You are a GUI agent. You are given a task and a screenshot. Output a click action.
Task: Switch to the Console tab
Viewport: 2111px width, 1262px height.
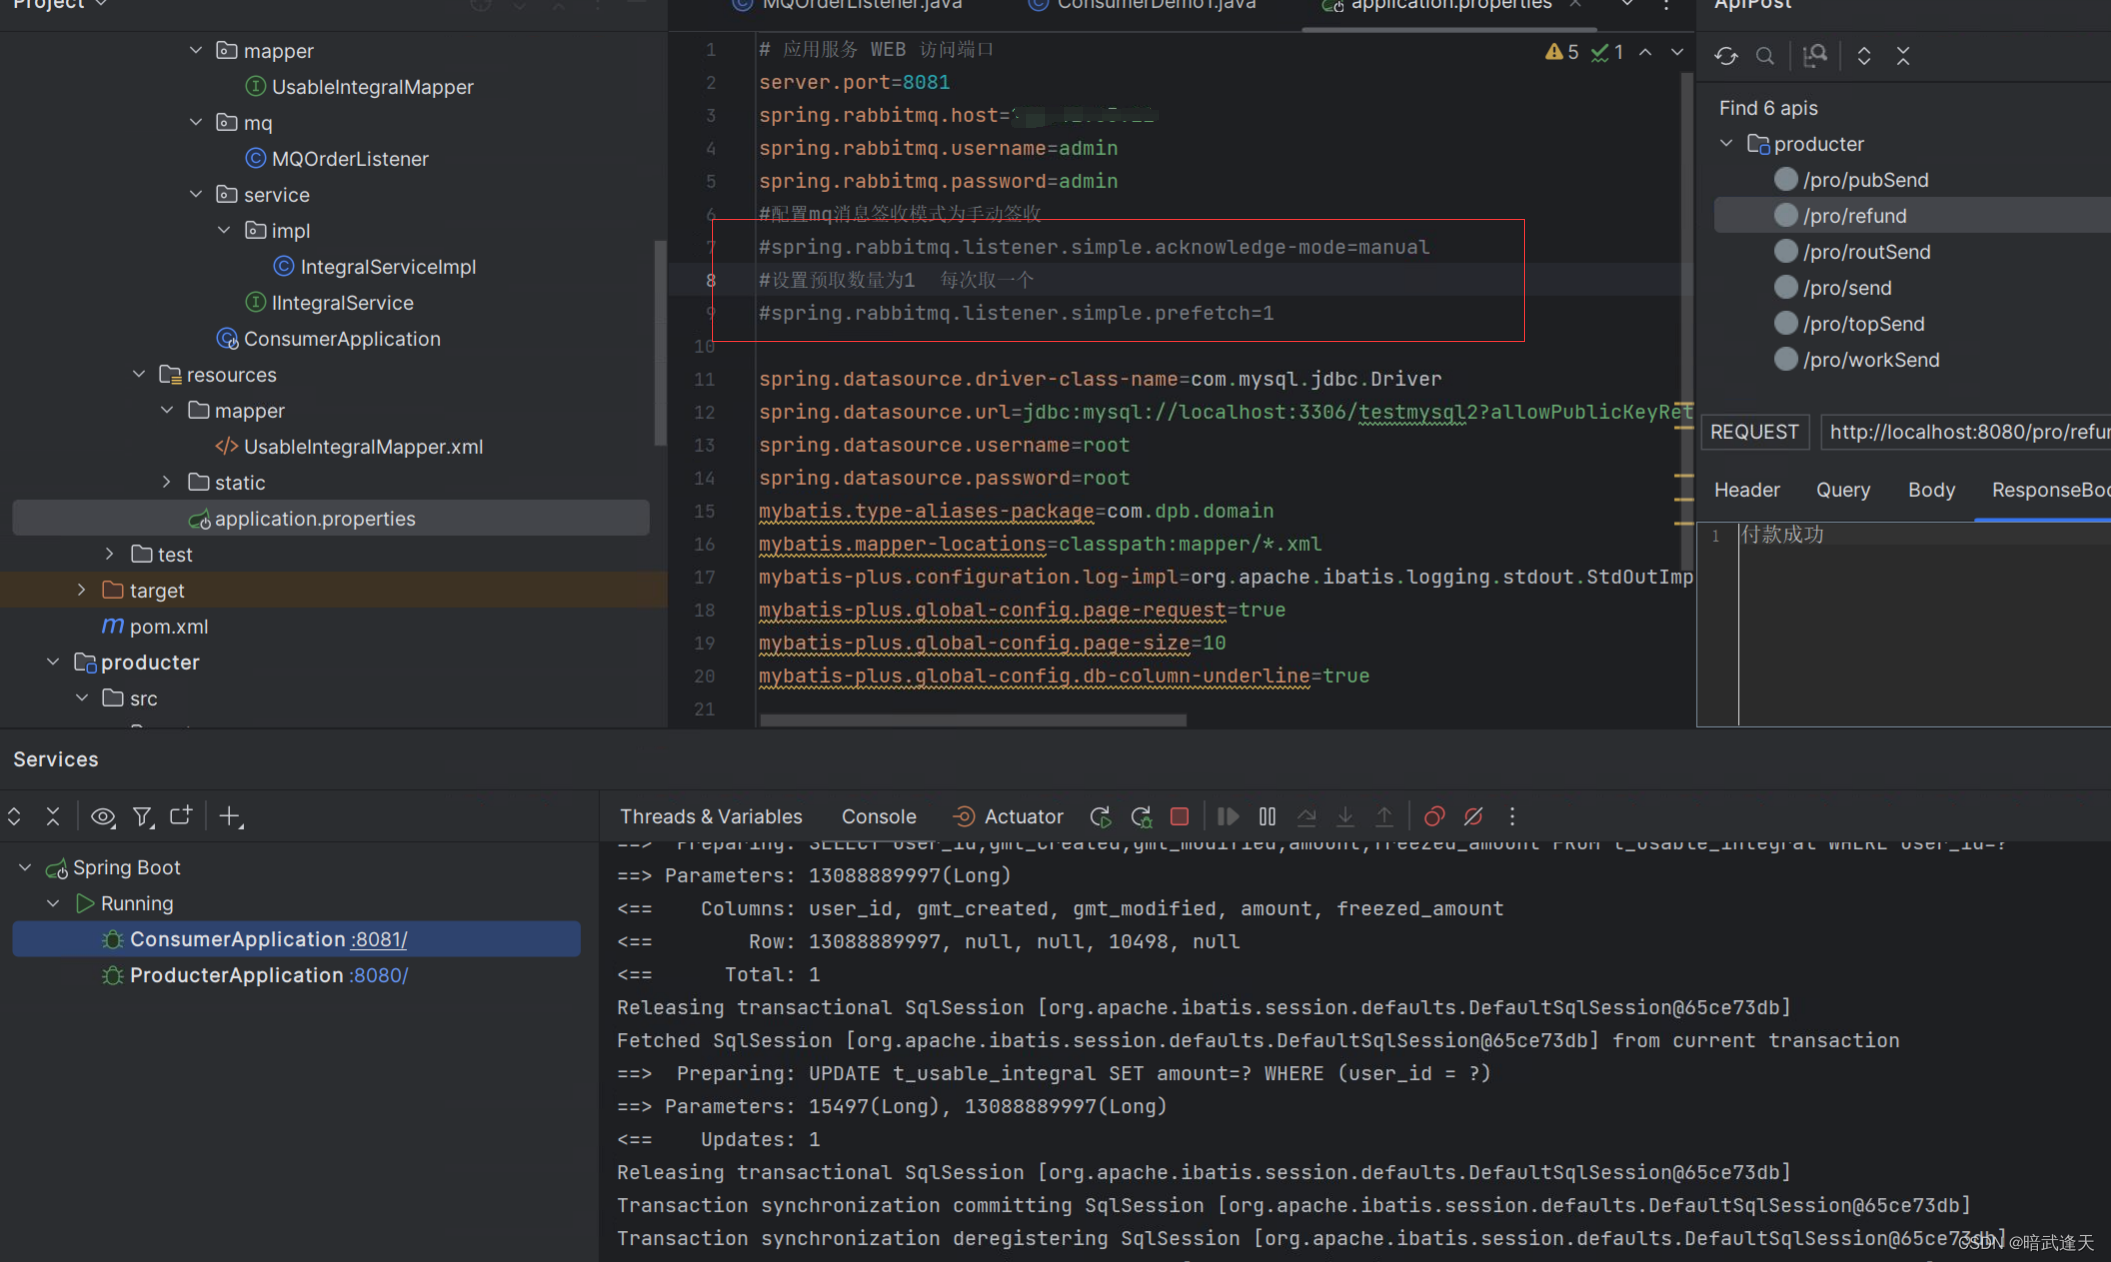click(879, 816)
